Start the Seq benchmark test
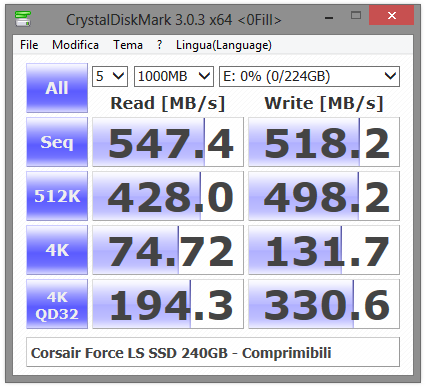Viewport: 427px width, 391px height. tap(57, 142)
